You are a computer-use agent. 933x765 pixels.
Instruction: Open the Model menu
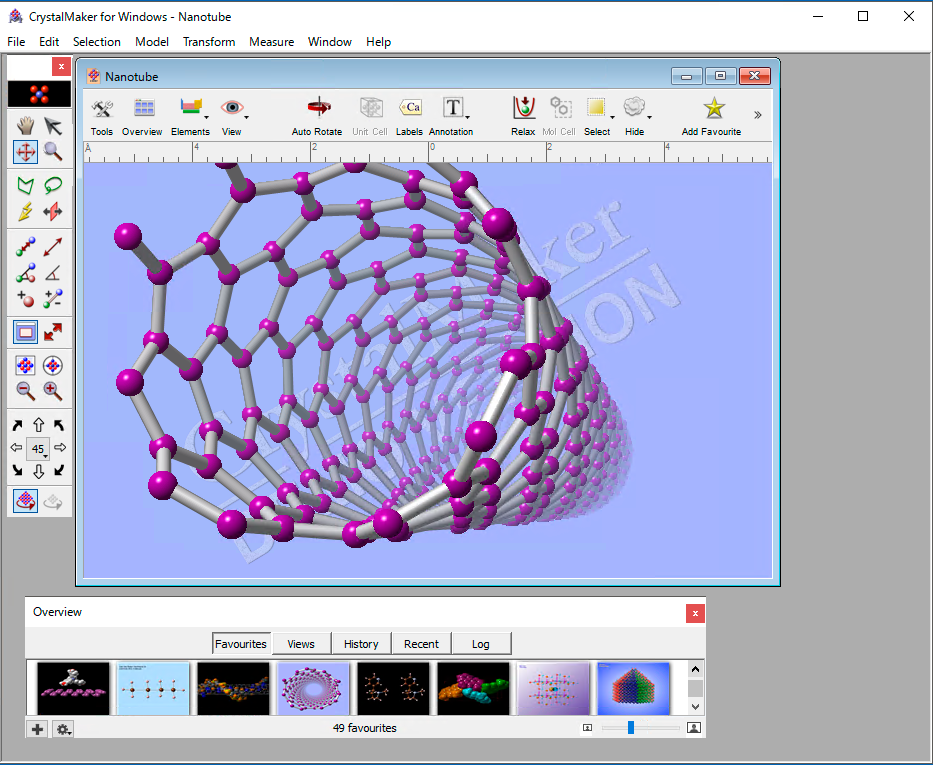point(152,42)
